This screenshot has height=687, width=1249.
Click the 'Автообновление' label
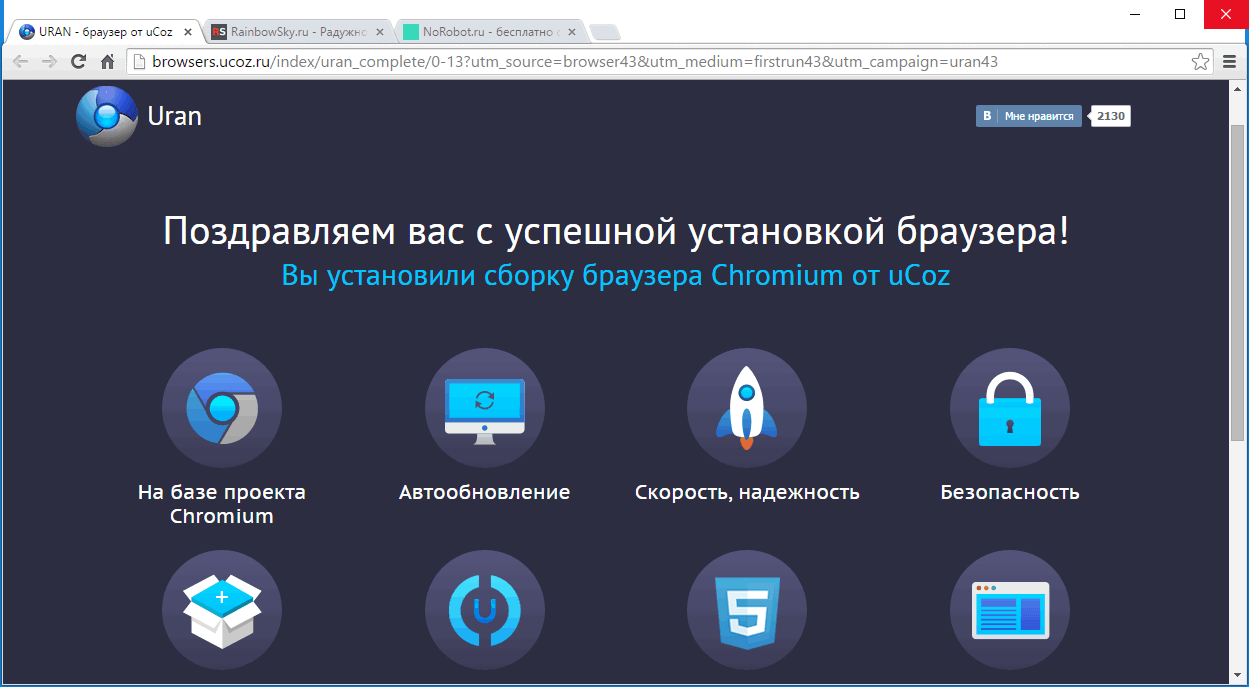[485, 492]
